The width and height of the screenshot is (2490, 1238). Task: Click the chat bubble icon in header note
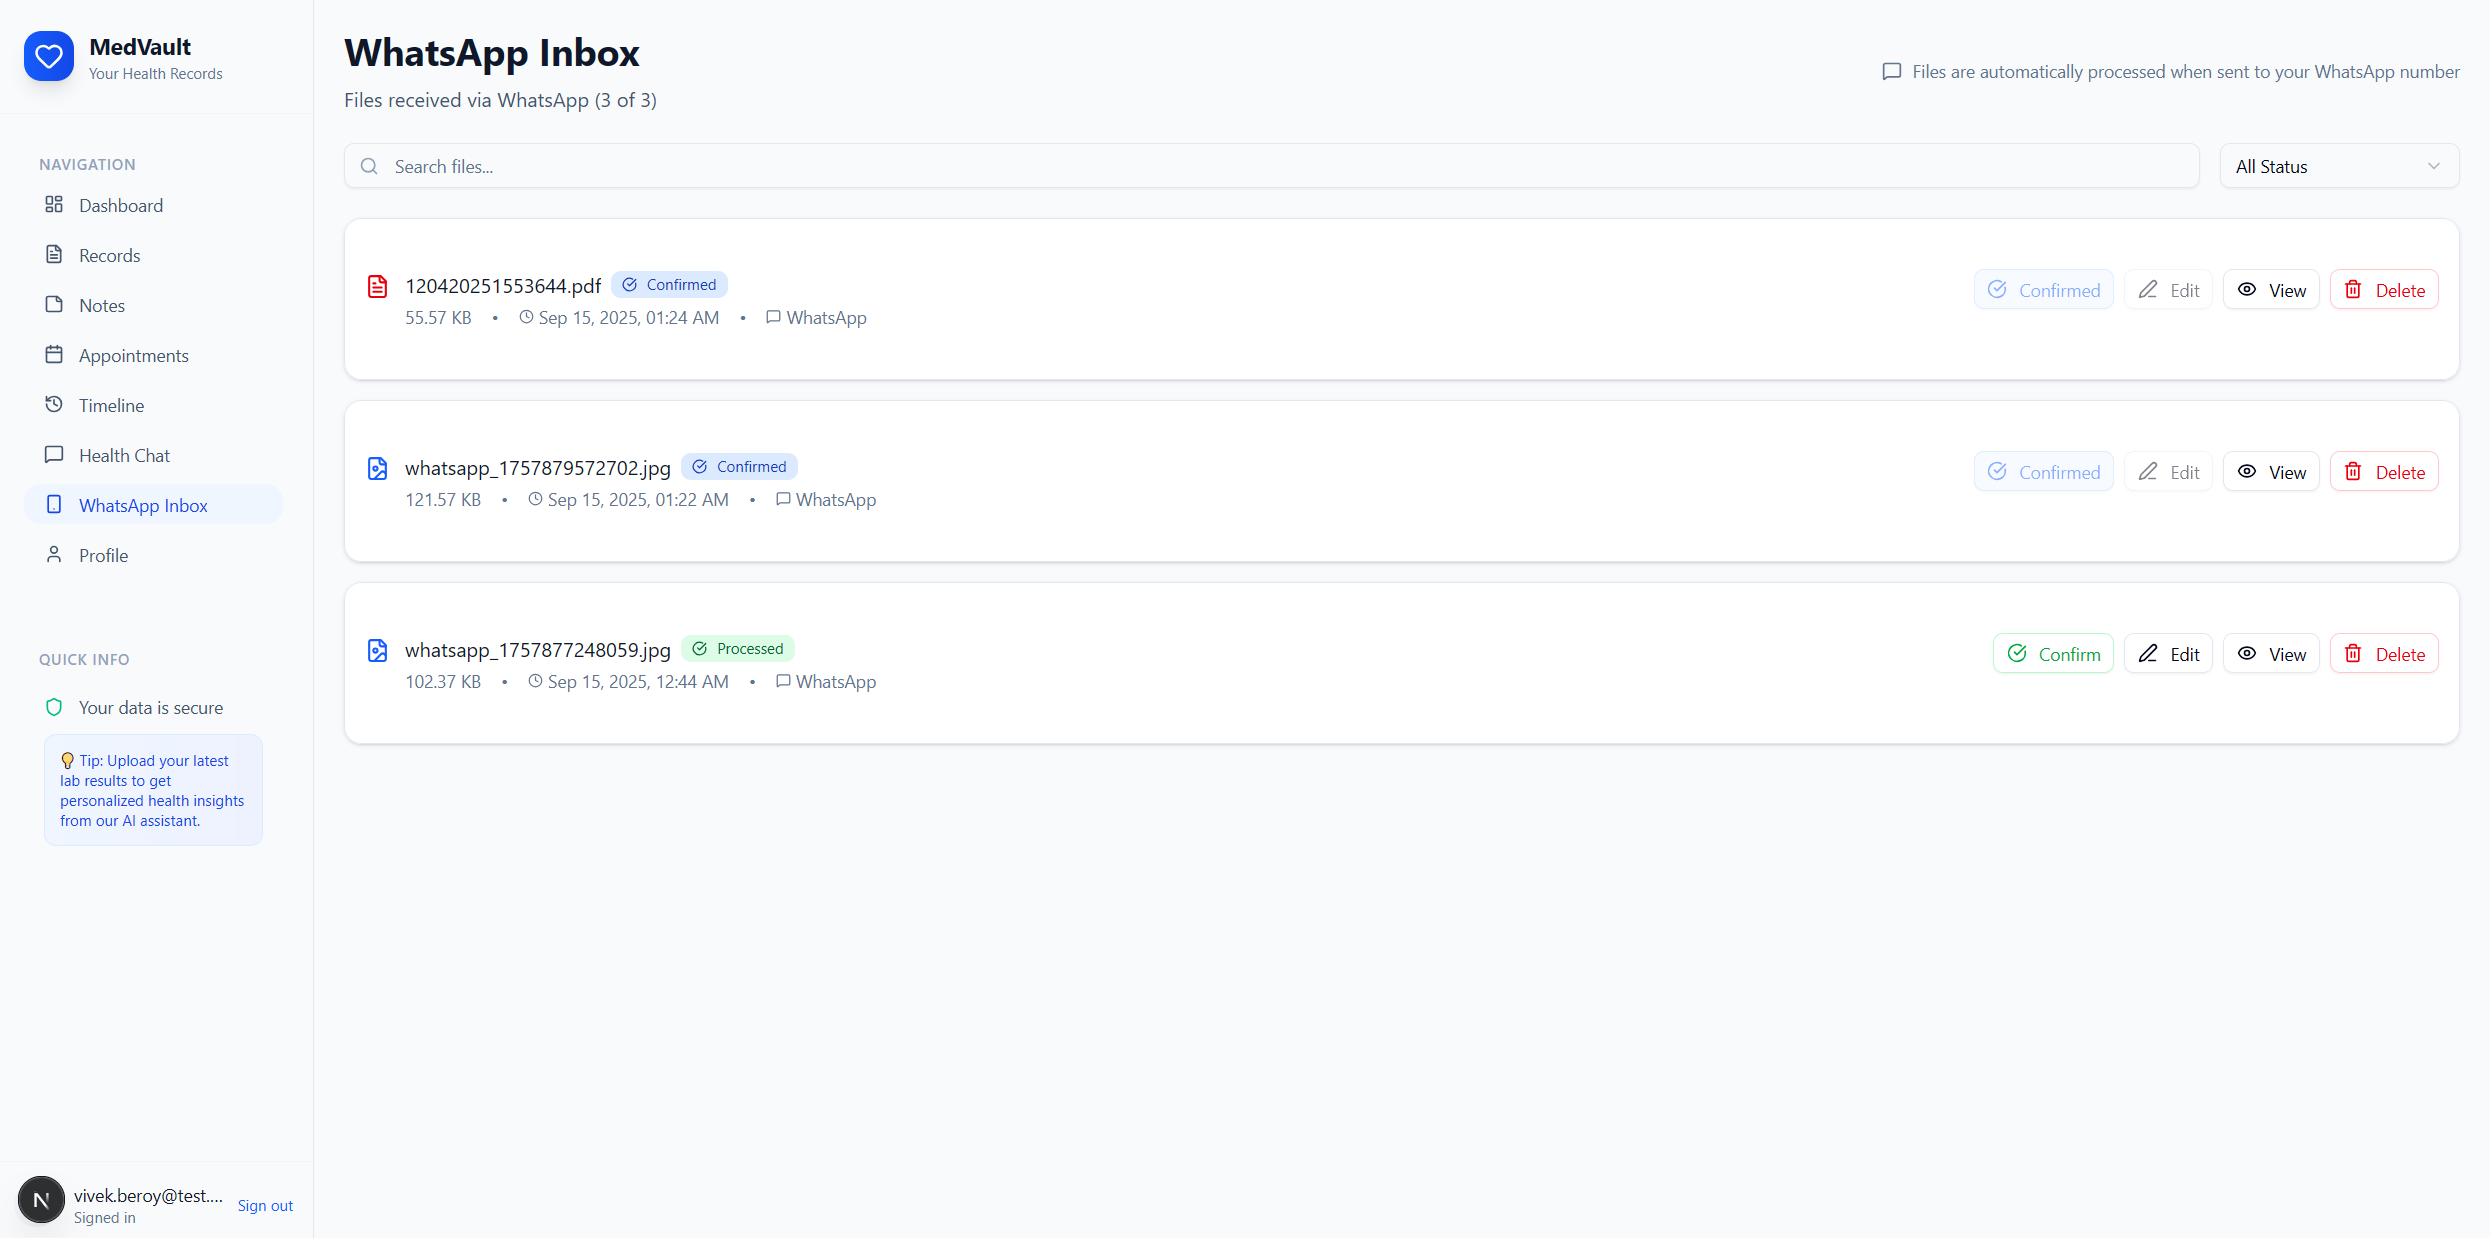[x=1891, y=72]
